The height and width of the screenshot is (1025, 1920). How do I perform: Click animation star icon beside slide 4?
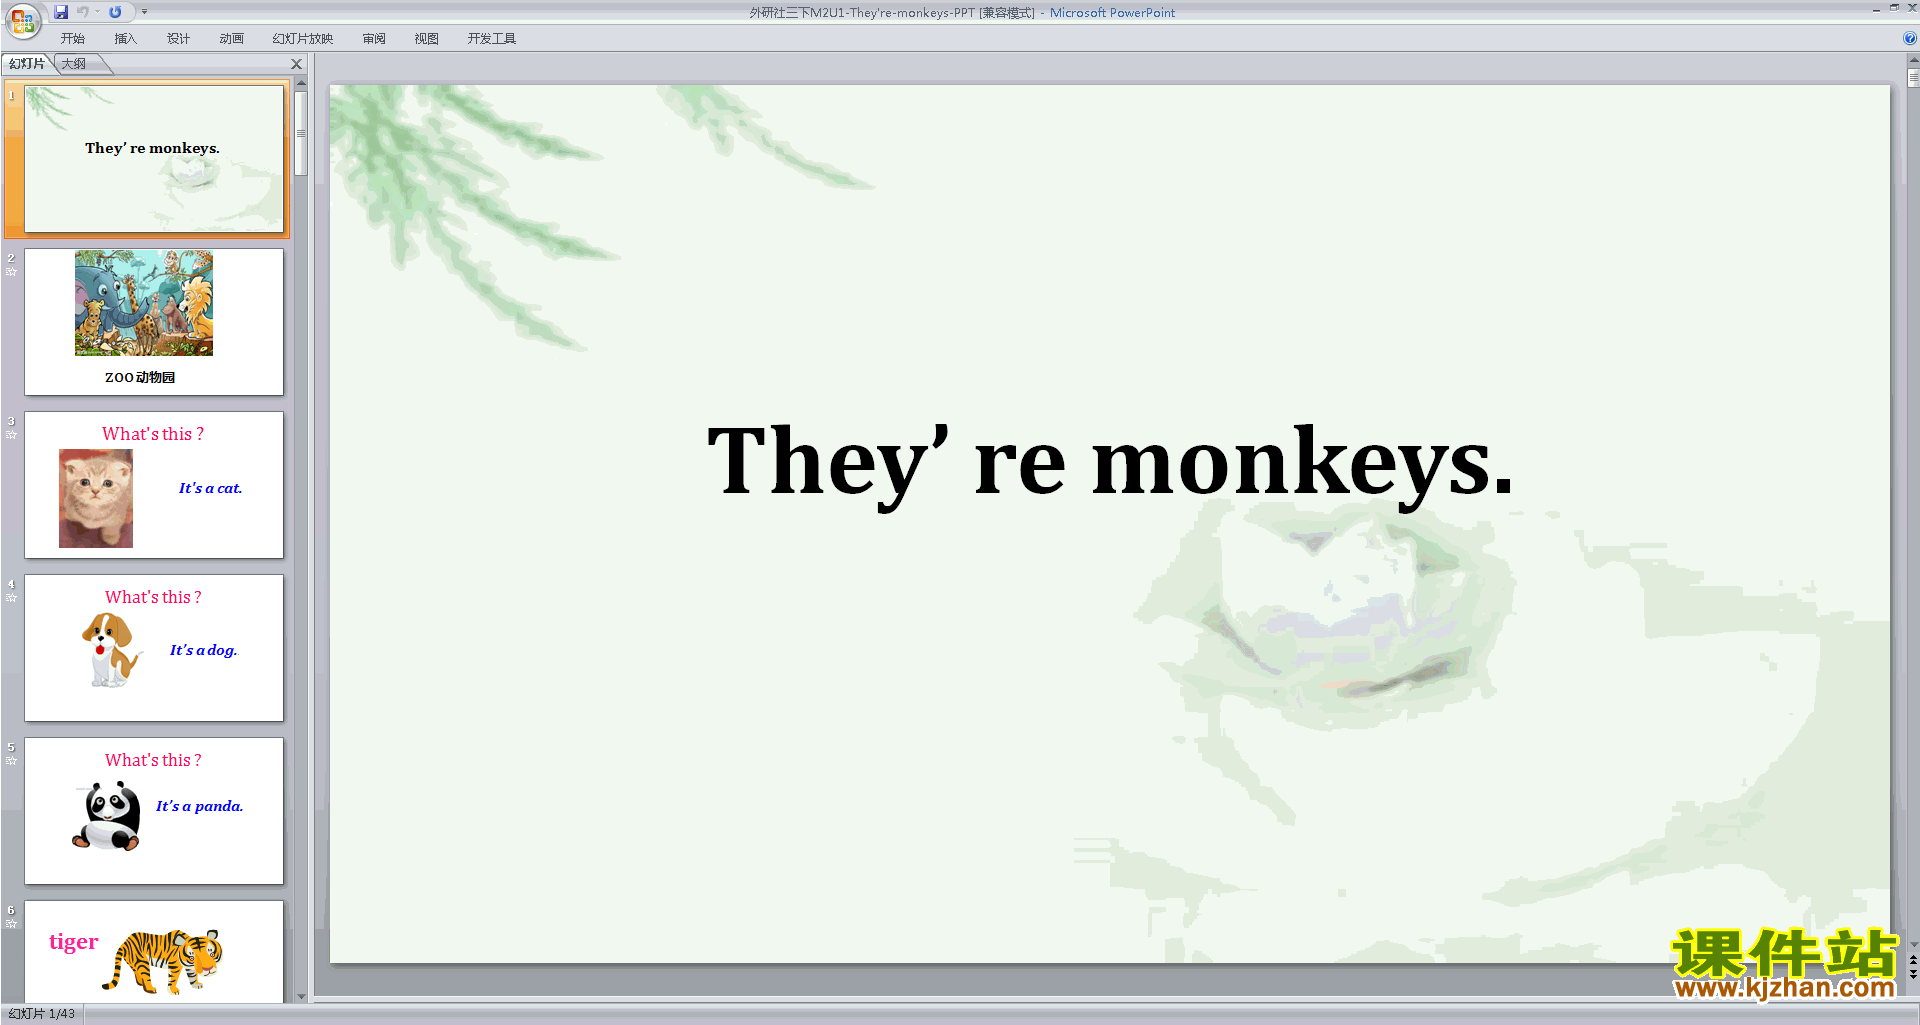click(x=11, y=598)
